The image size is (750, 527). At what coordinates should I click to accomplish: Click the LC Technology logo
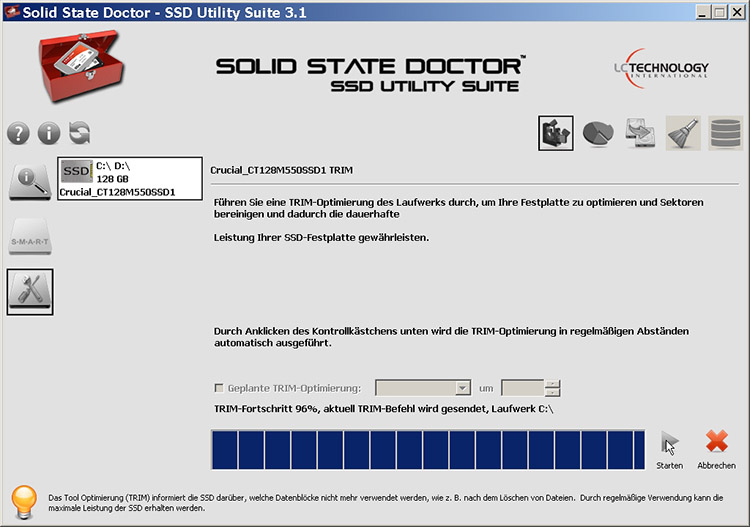coord(661,68)
